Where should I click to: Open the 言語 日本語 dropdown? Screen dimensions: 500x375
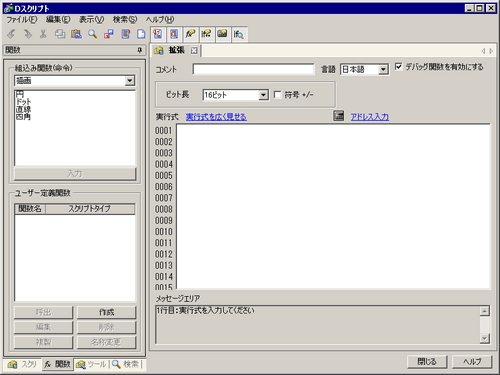coord(383,69)
